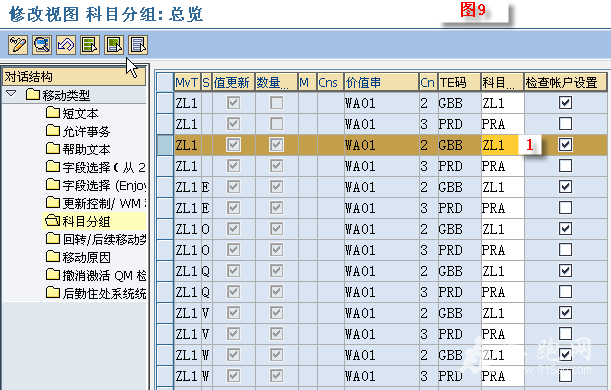
Task: Edit 科目 field ZL1 in ZL1 Q GBB row
Action: tap(502, 271)
